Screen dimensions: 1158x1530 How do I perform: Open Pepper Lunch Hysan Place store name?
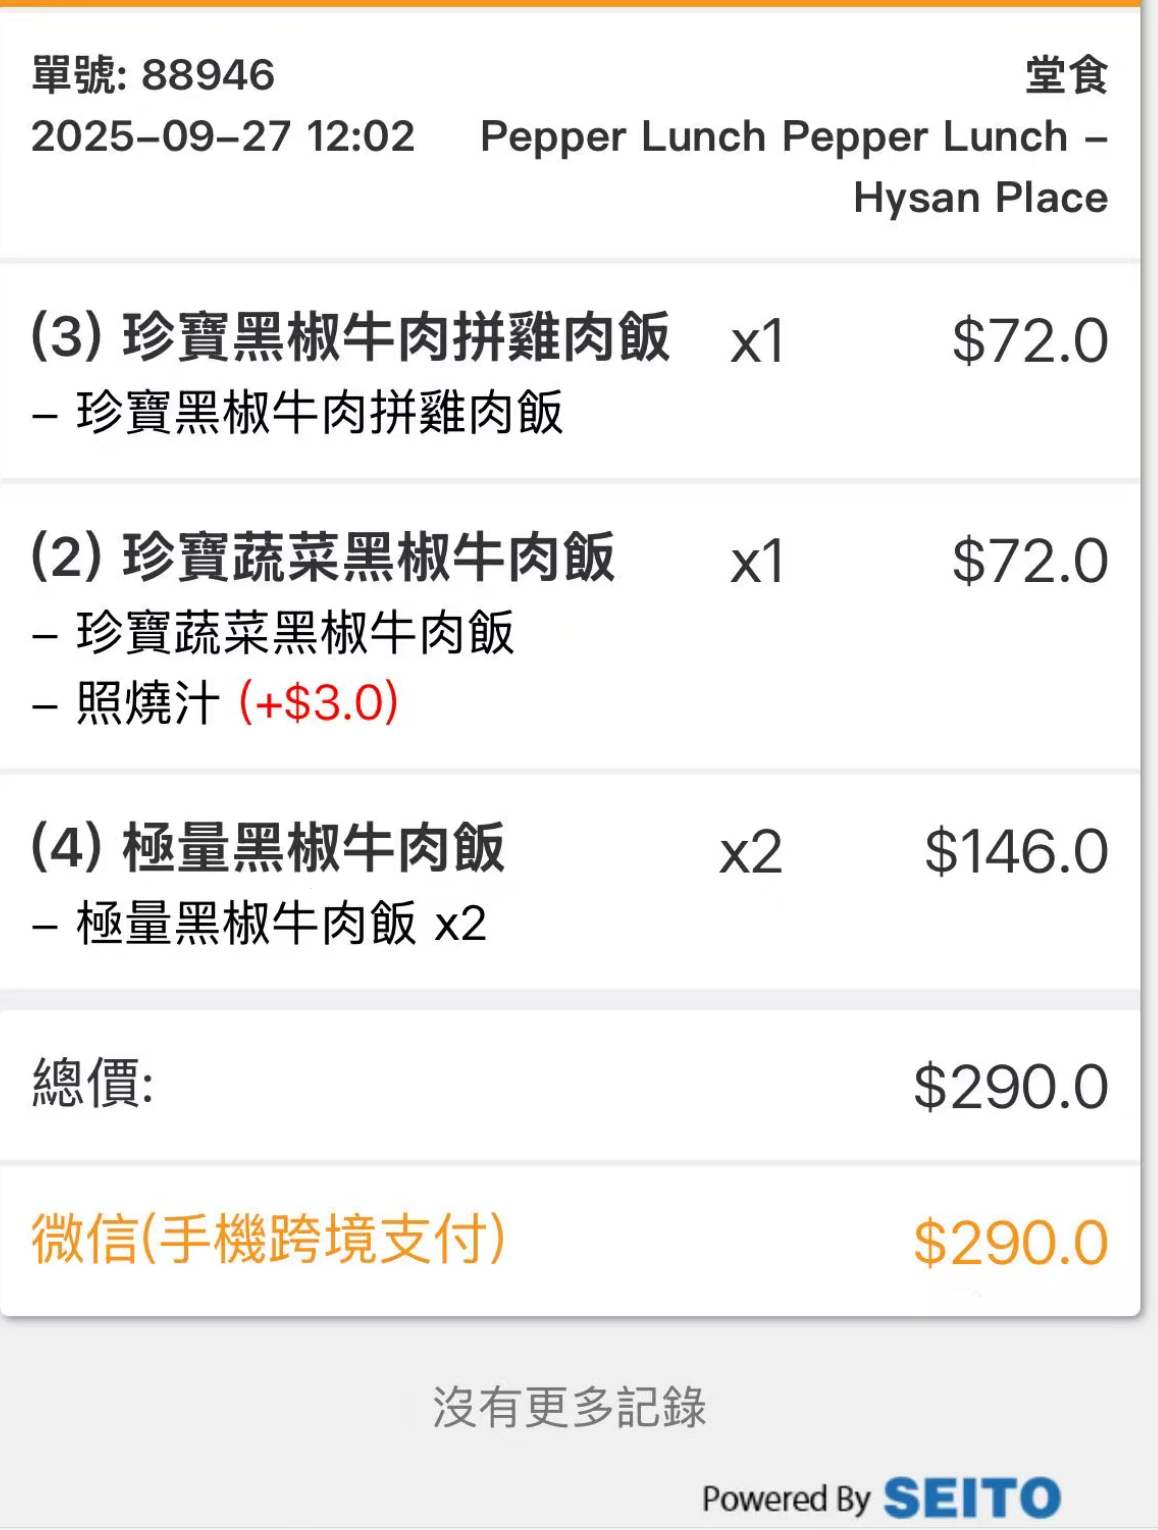(794, 166)
